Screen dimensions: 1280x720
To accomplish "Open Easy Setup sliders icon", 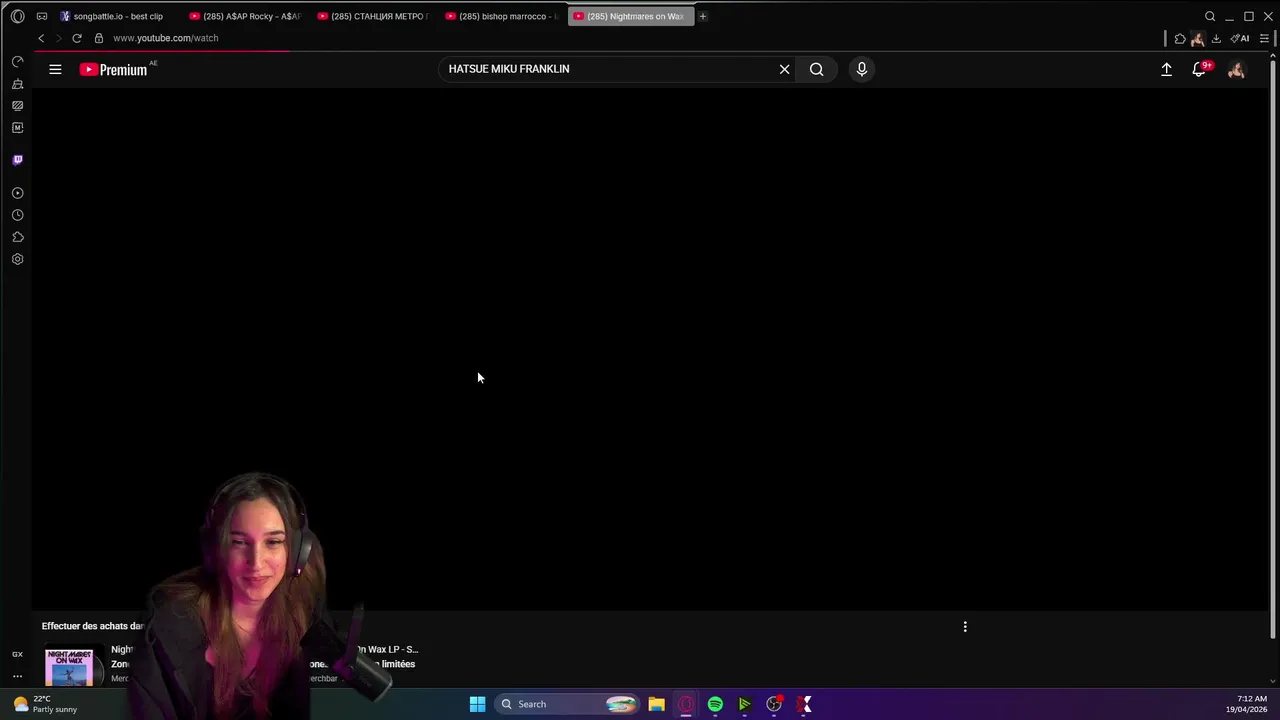I will coord(1264,38).
